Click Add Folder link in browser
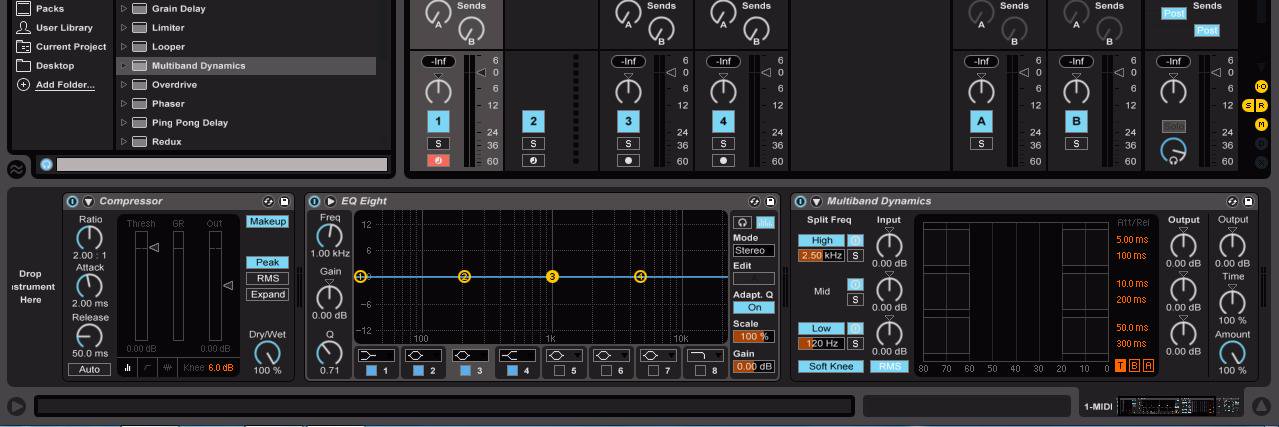Image resolution: width=1279 pixels, height=427 pixels. (65, 85)
